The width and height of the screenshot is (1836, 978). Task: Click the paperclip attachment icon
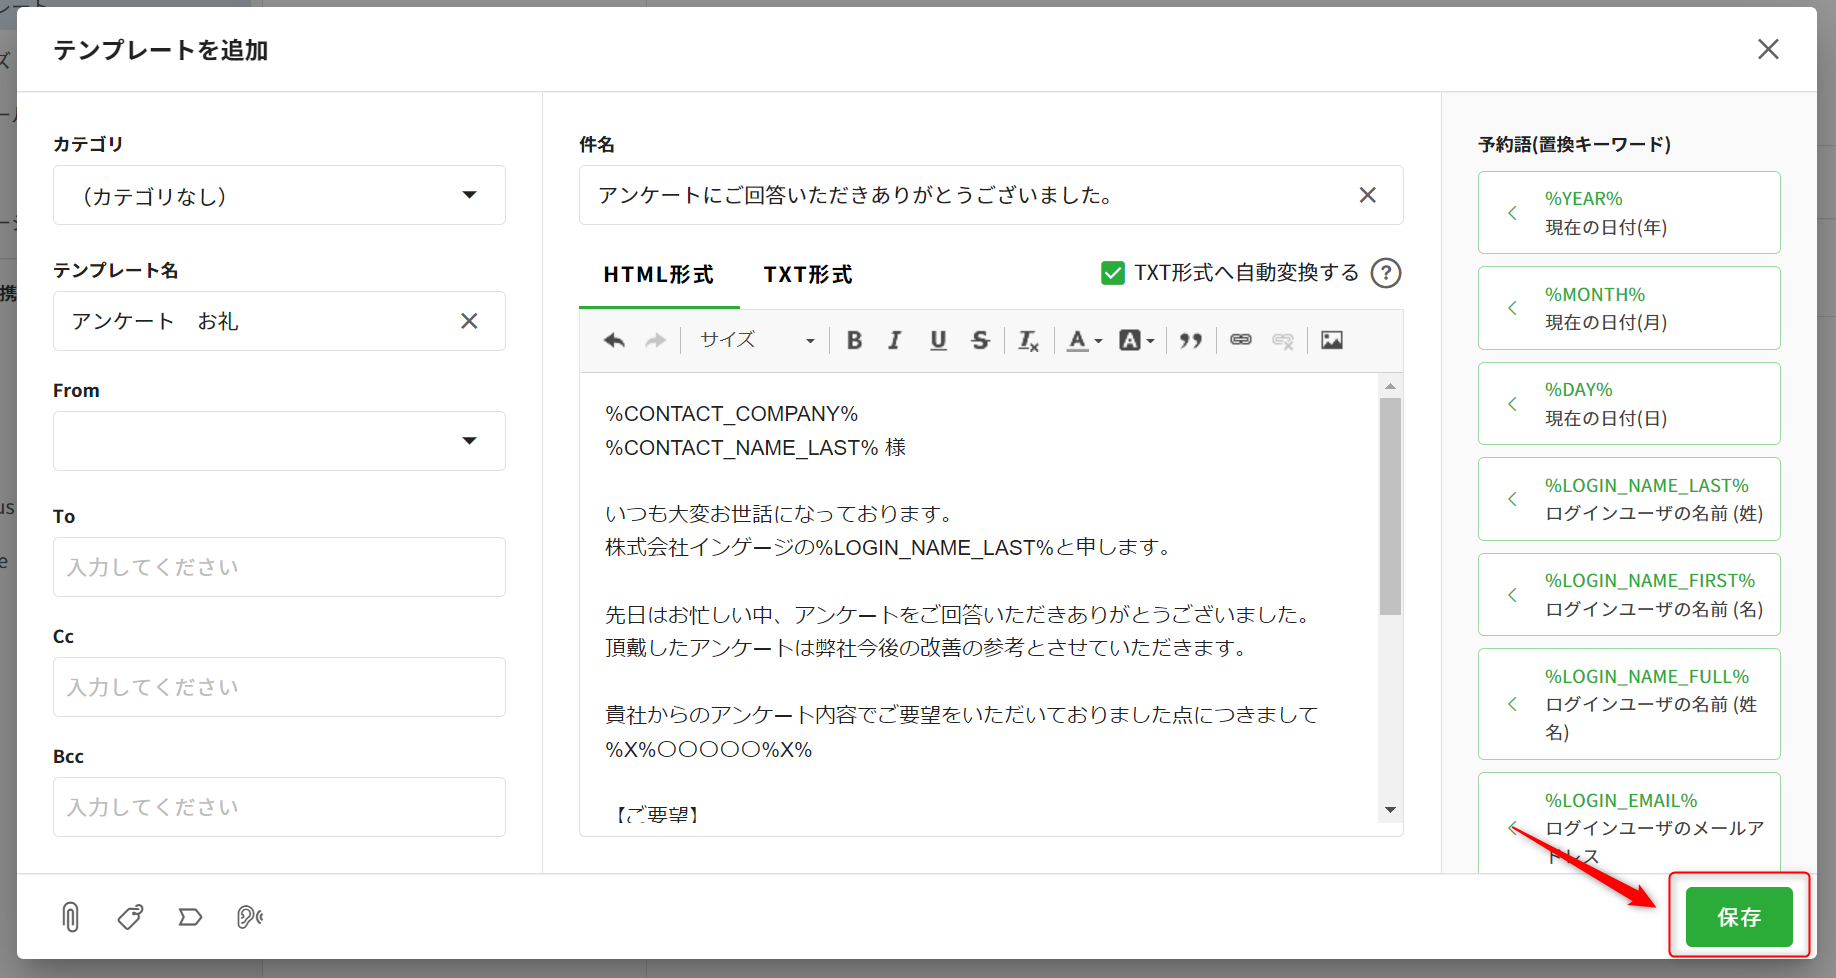click(x=70, y=917)
